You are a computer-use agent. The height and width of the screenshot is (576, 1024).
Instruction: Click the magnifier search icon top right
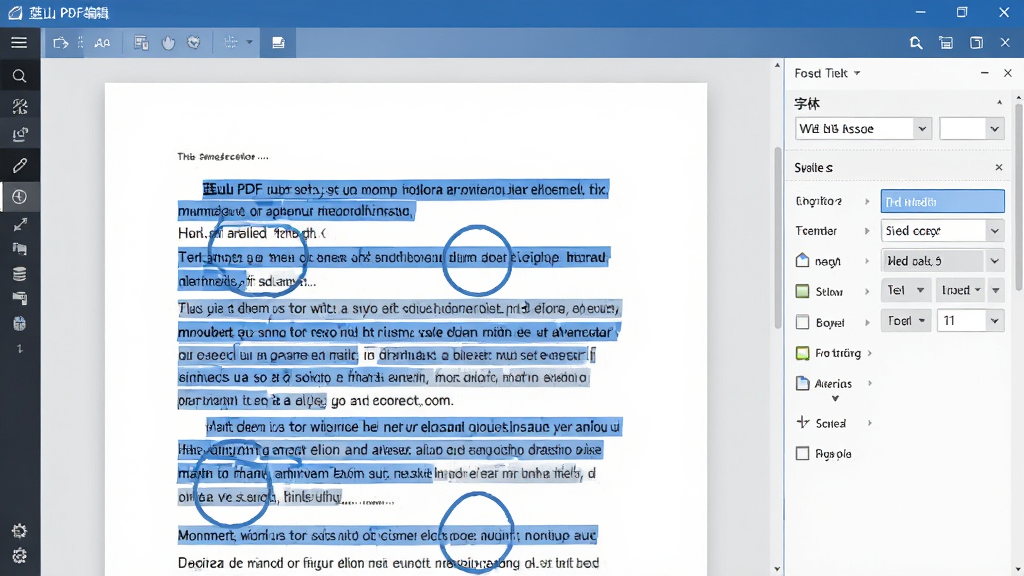(x=916, y=43)
